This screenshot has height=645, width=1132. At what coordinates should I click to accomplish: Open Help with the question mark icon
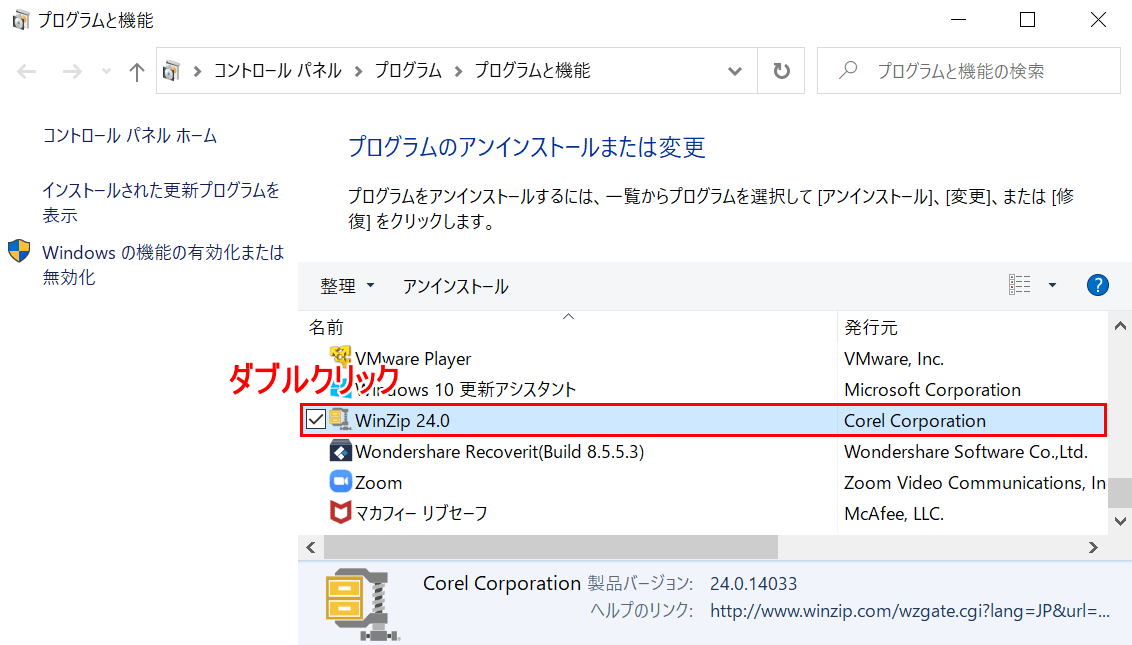tap(1097, 285)
